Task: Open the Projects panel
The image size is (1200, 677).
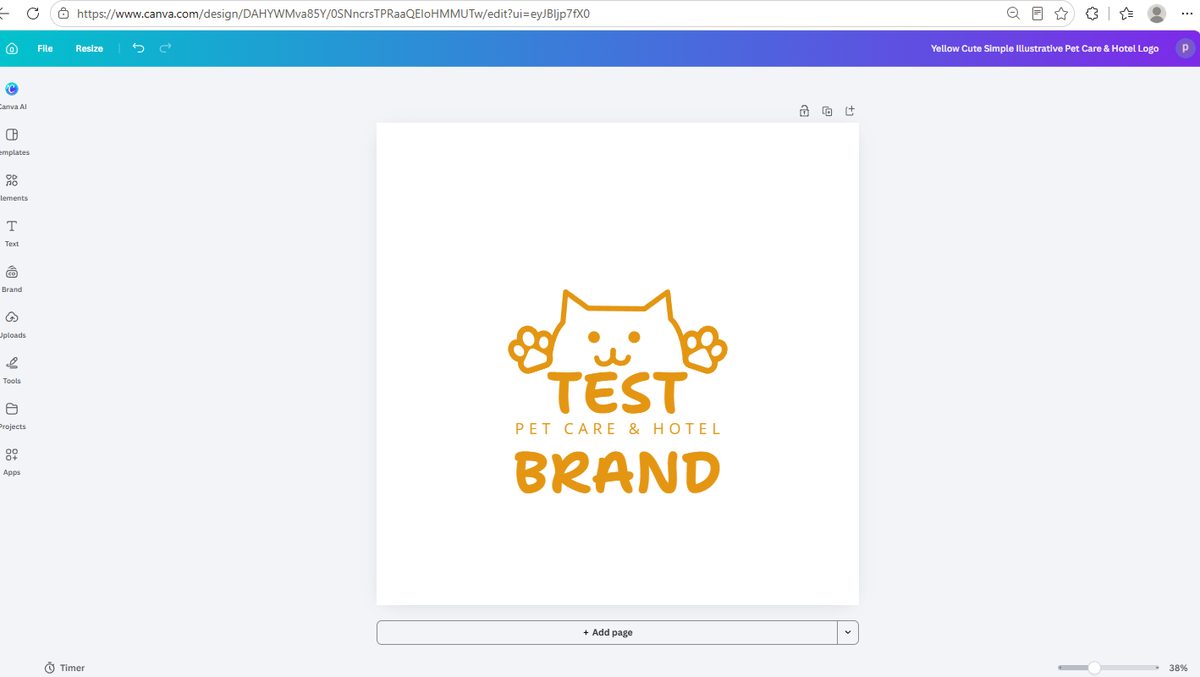Action: click(x=12, y=415)
